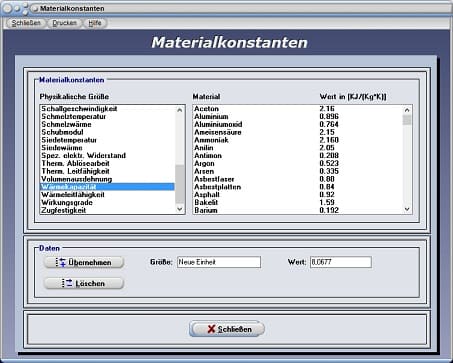Open the Drucken menu item
Image resolution: width=453 pixels, height=363 pixels.
64,23
